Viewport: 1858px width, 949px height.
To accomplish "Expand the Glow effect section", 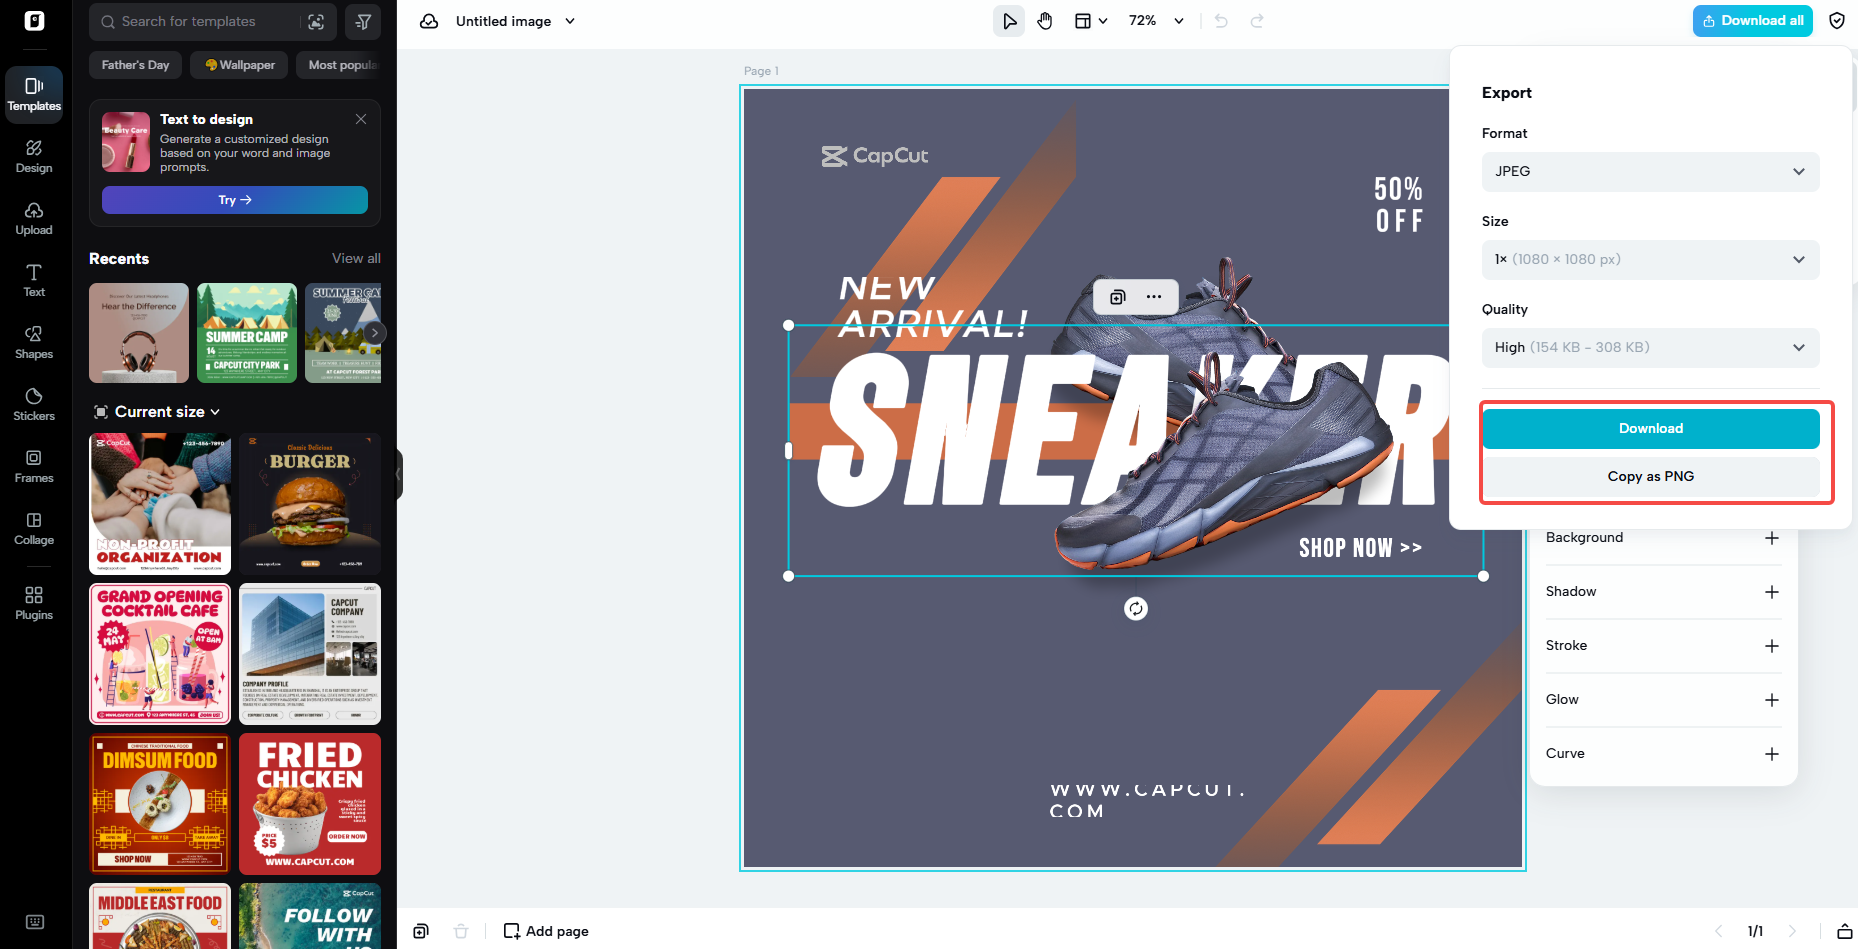I will click(x=1772, y=700).
